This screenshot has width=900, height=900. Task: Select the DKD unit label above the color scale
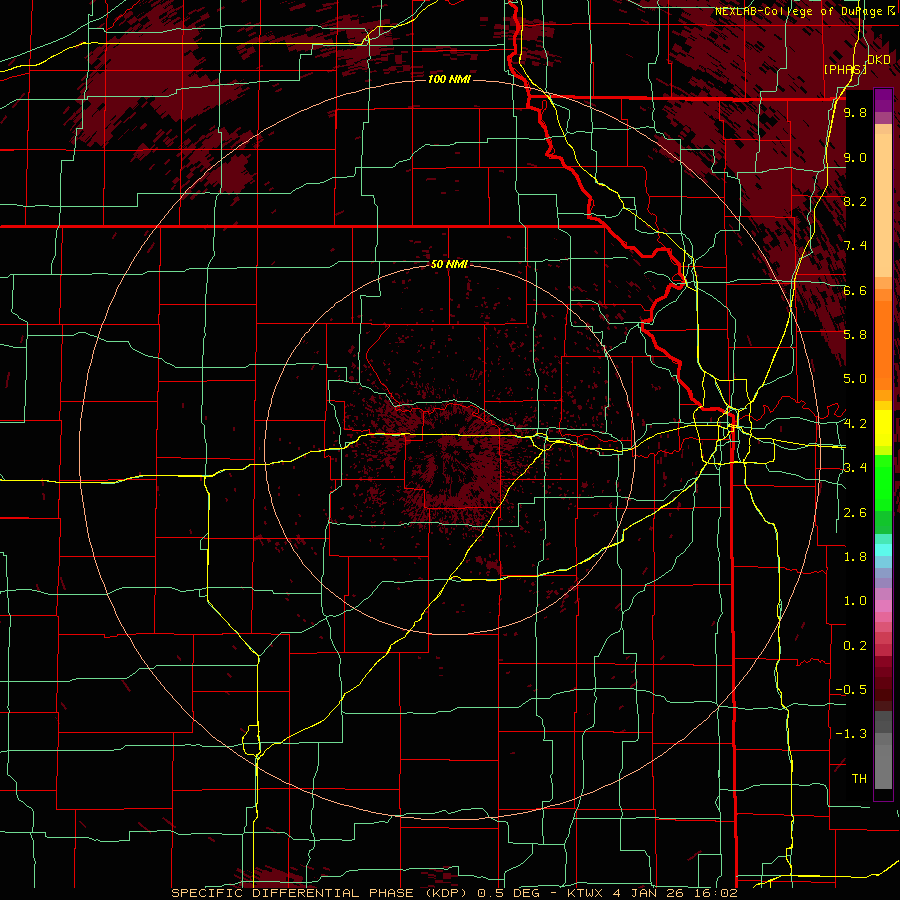click(x=878, y=59)
